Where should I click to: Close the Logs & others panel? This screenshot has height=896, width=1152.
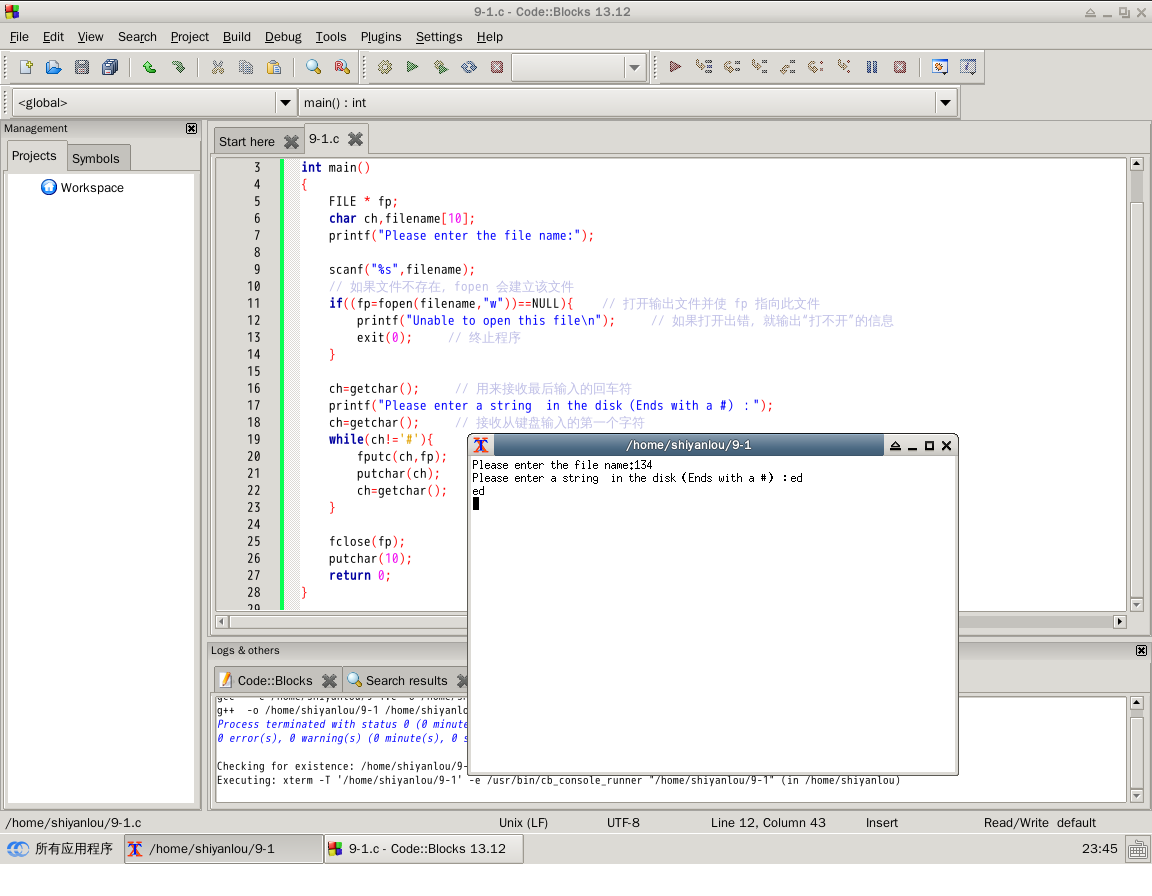(1141, 651)
